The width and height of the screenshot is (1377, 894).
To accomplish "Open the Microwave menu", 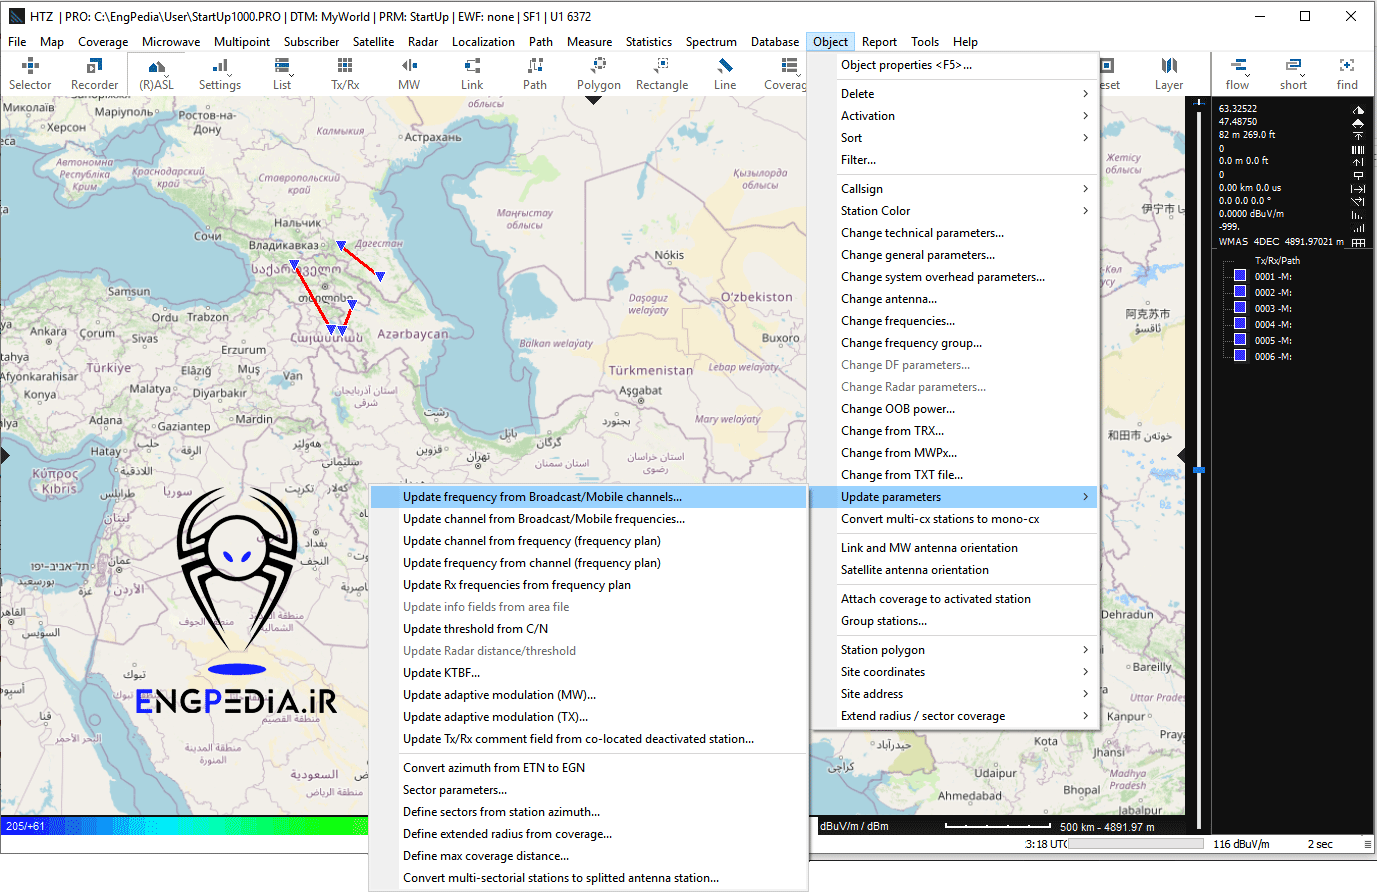I will point(171,42).
